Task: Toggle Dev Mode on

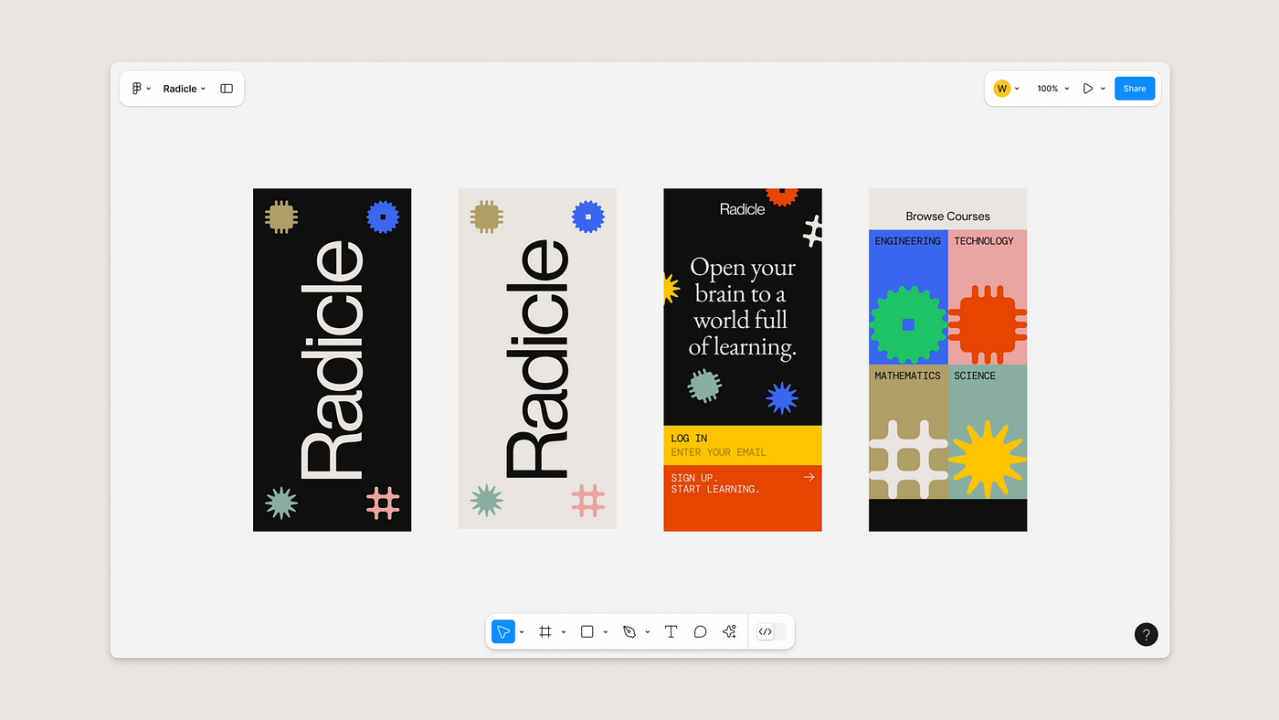Action: pos(765,631)
